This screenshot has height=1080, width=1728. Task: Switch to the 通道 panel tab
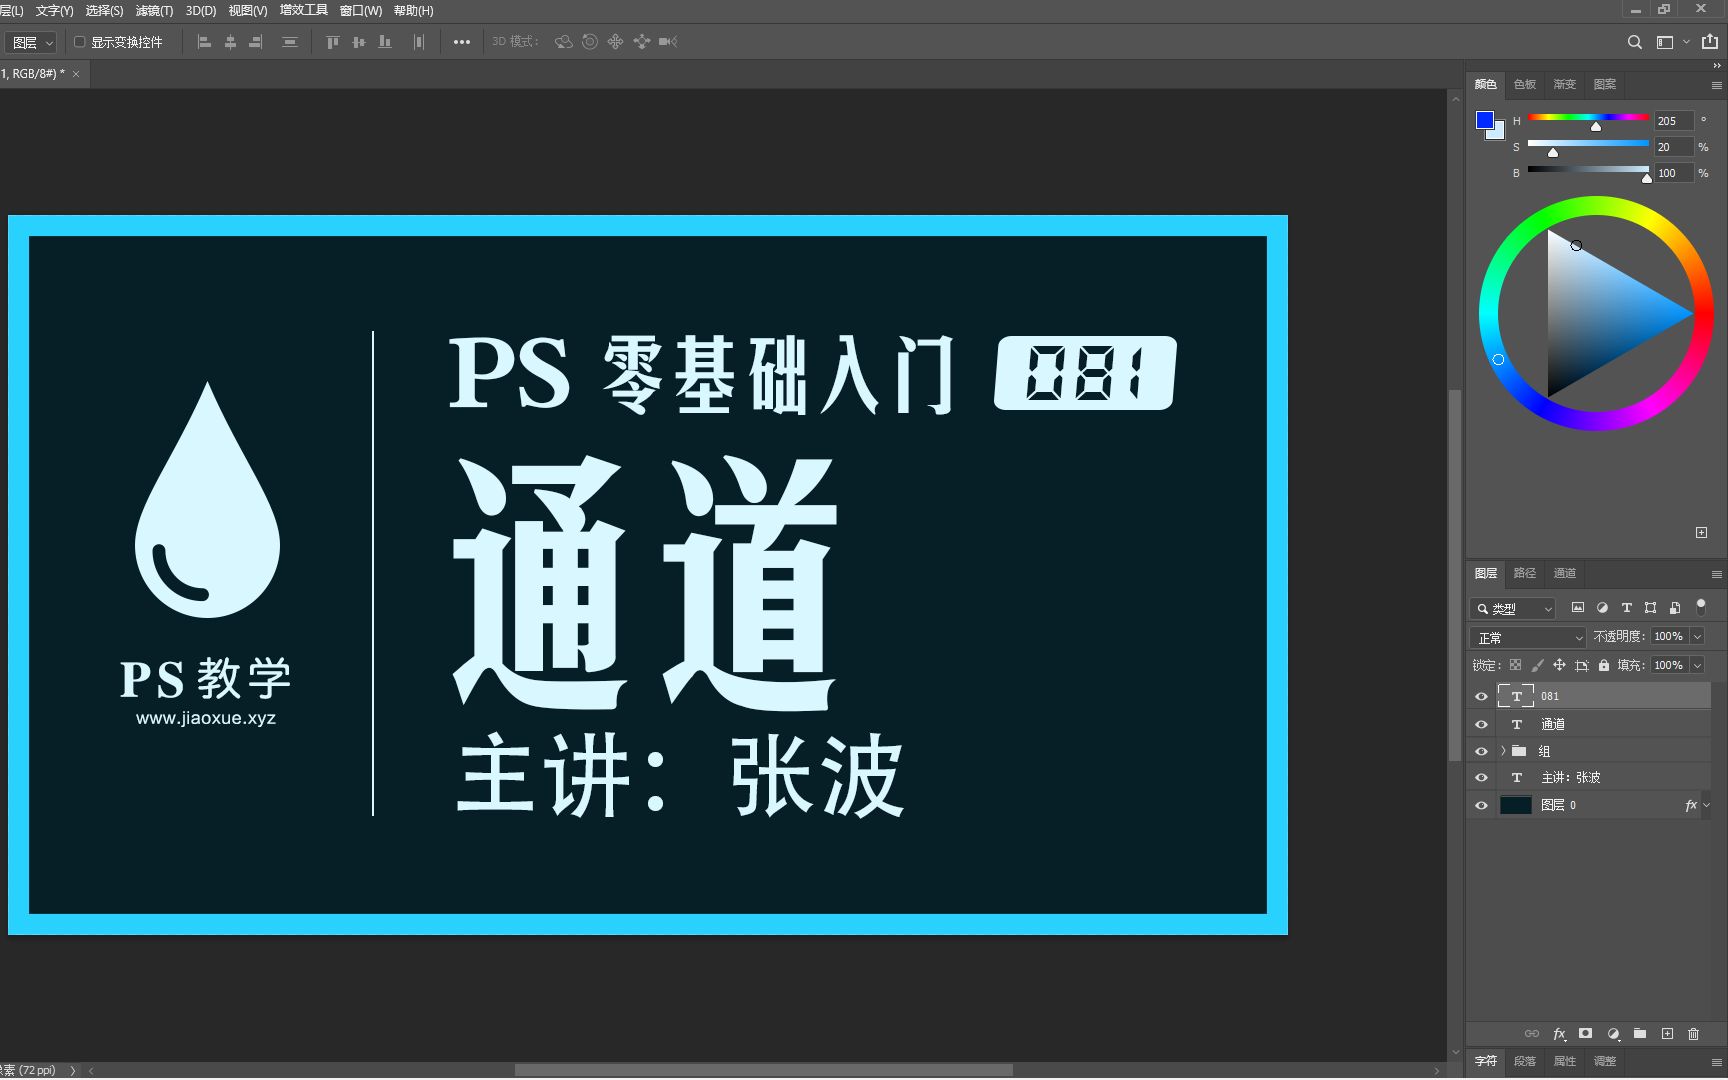1565,574
